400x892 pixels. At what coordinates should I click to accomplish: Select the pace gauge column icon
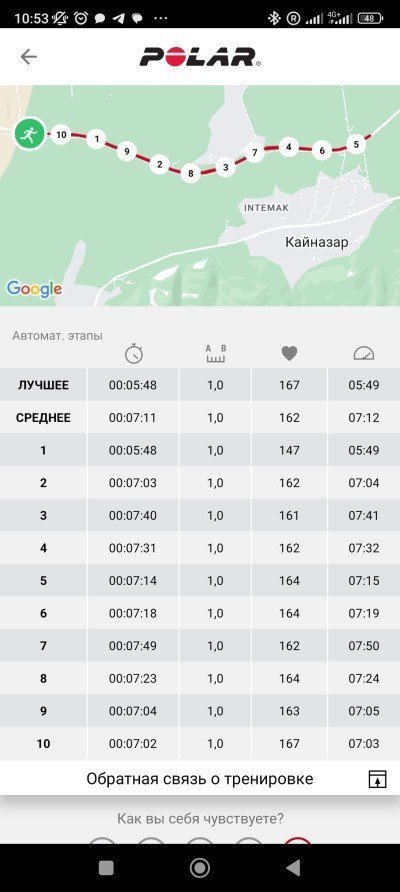(364, 354)
